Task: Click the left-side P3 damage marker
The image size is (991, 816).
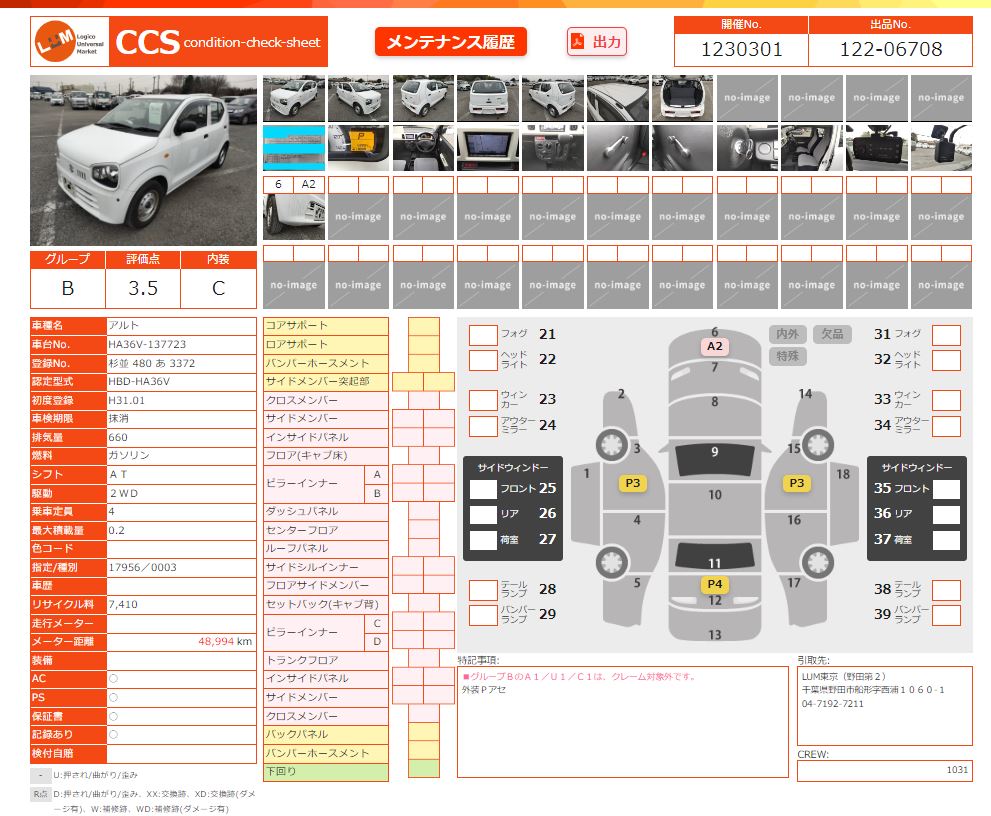Action: [632, 483]
